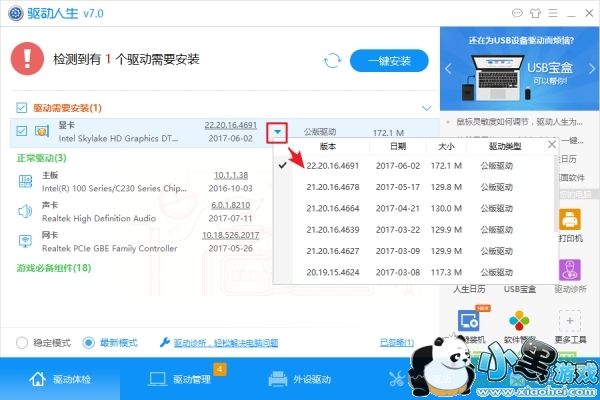Toggle 驱动需要安装(1) group checkbox
Screen dimensions: 600x400
21,108
